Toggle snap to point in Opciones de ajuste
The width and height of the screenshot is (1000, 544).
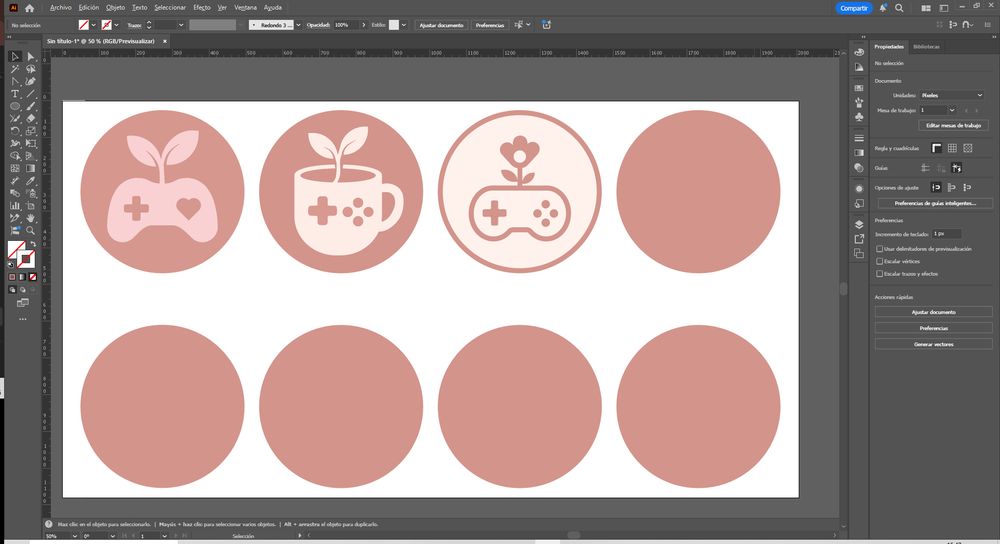pos(936,187)
